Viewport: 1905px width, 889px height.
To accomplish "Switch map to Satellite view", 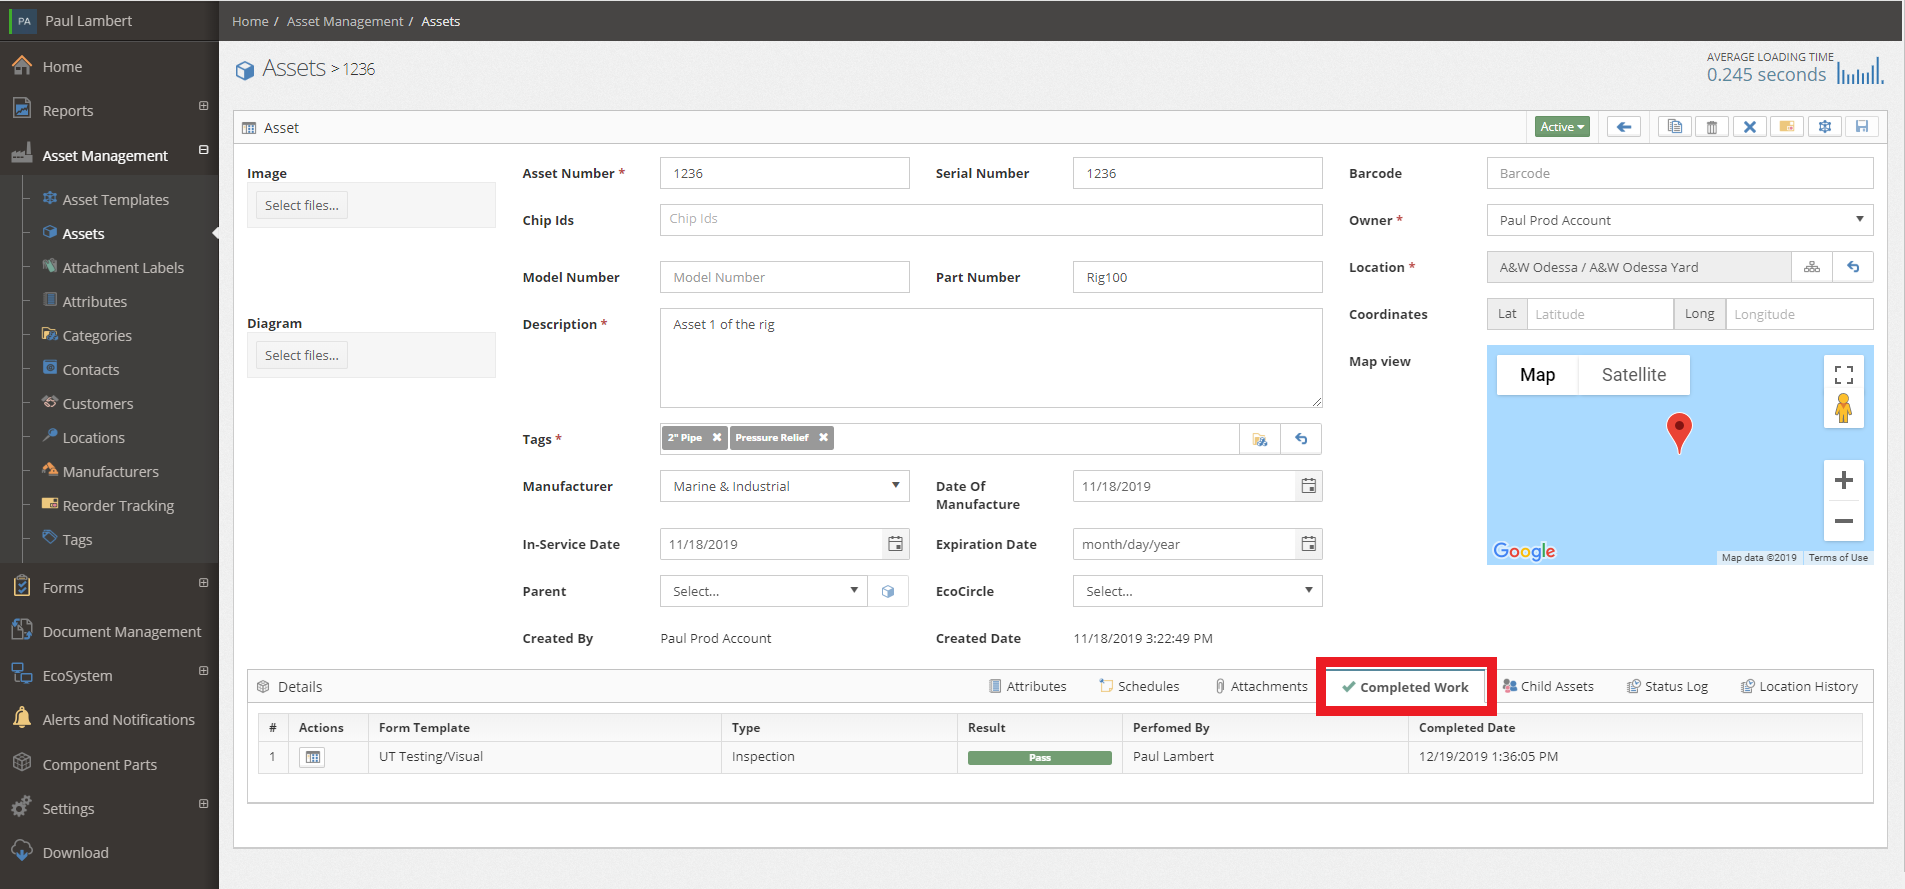I will pyautogui.click(x=1634, y=375).
